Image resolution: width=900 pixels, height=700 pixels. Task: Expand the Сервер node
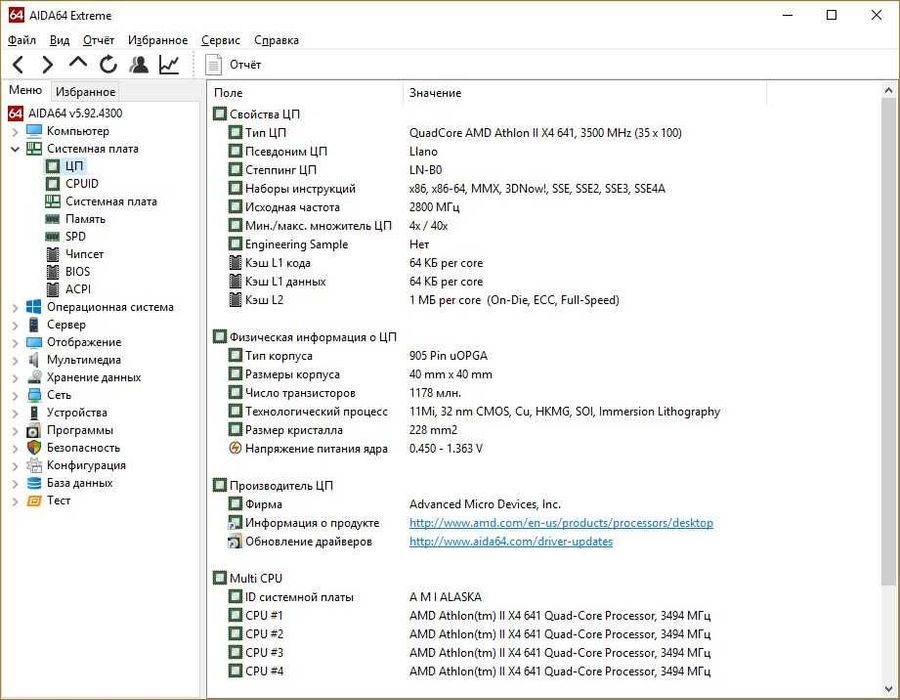pos(15,325)
